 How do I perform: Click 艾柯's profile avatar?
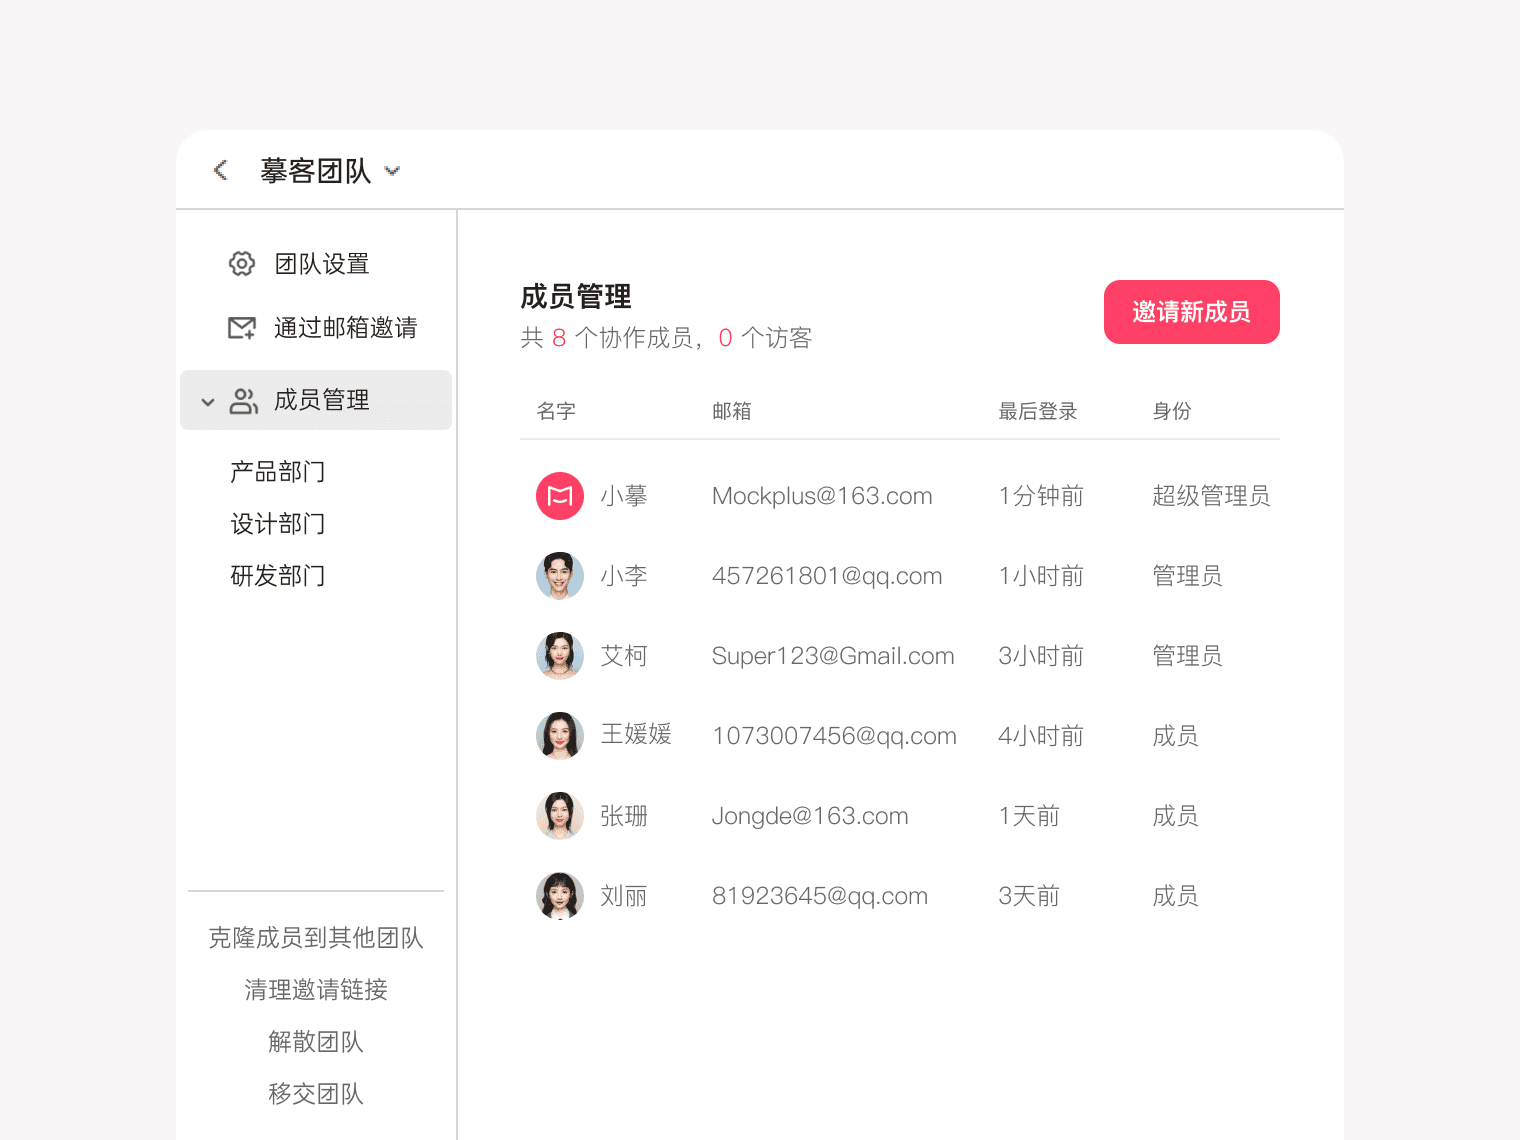560,656
